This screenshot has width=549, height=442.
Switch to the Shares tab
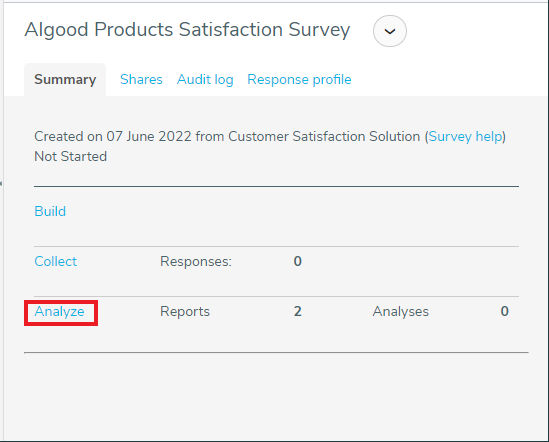pos(141,80)
